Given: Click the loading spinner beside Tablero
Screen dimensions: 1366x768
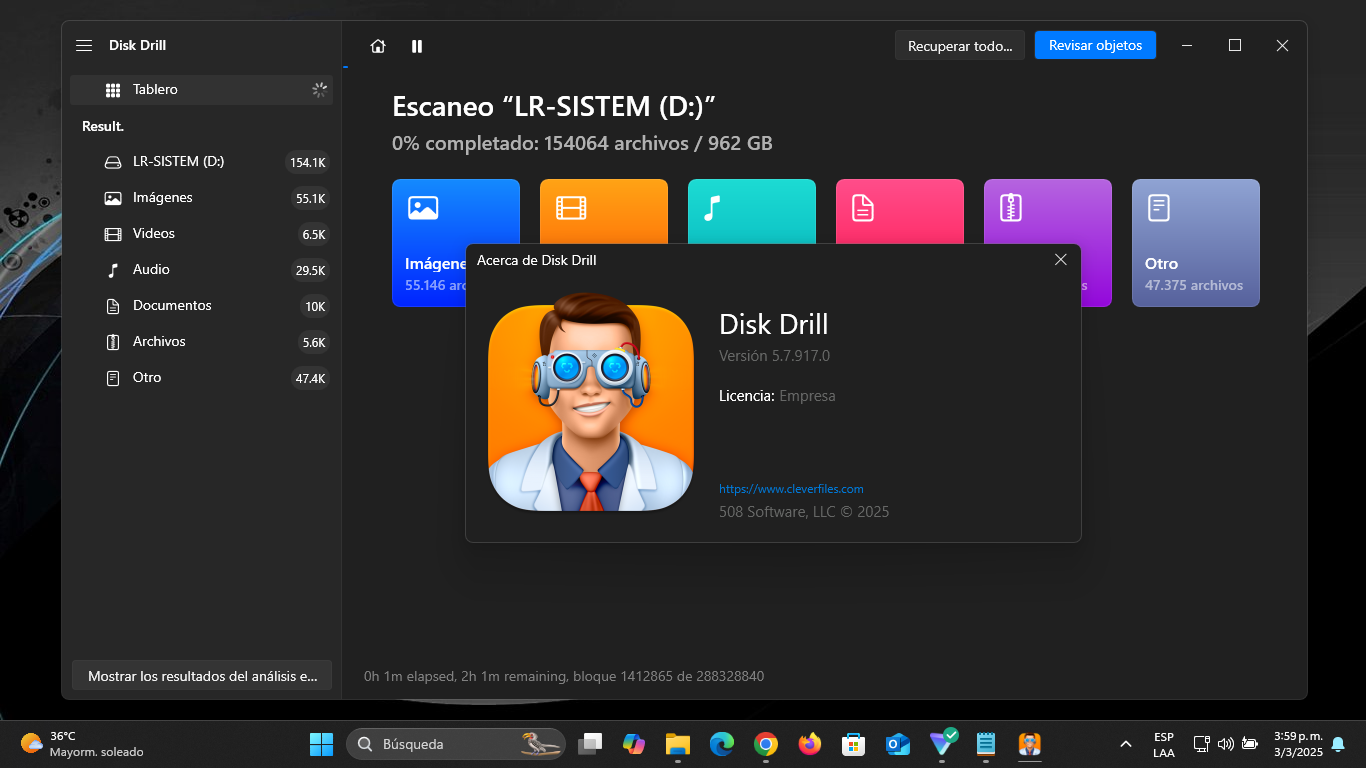Looking at the screenshot, I should [x=319, y=90].
